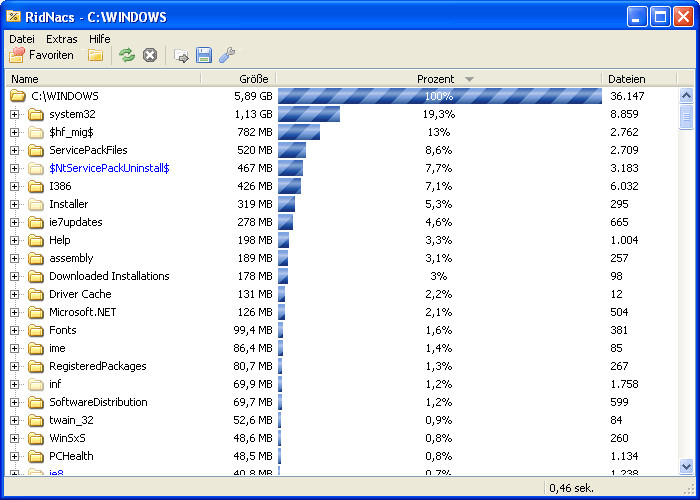Sort by the Größe column header

238,79
